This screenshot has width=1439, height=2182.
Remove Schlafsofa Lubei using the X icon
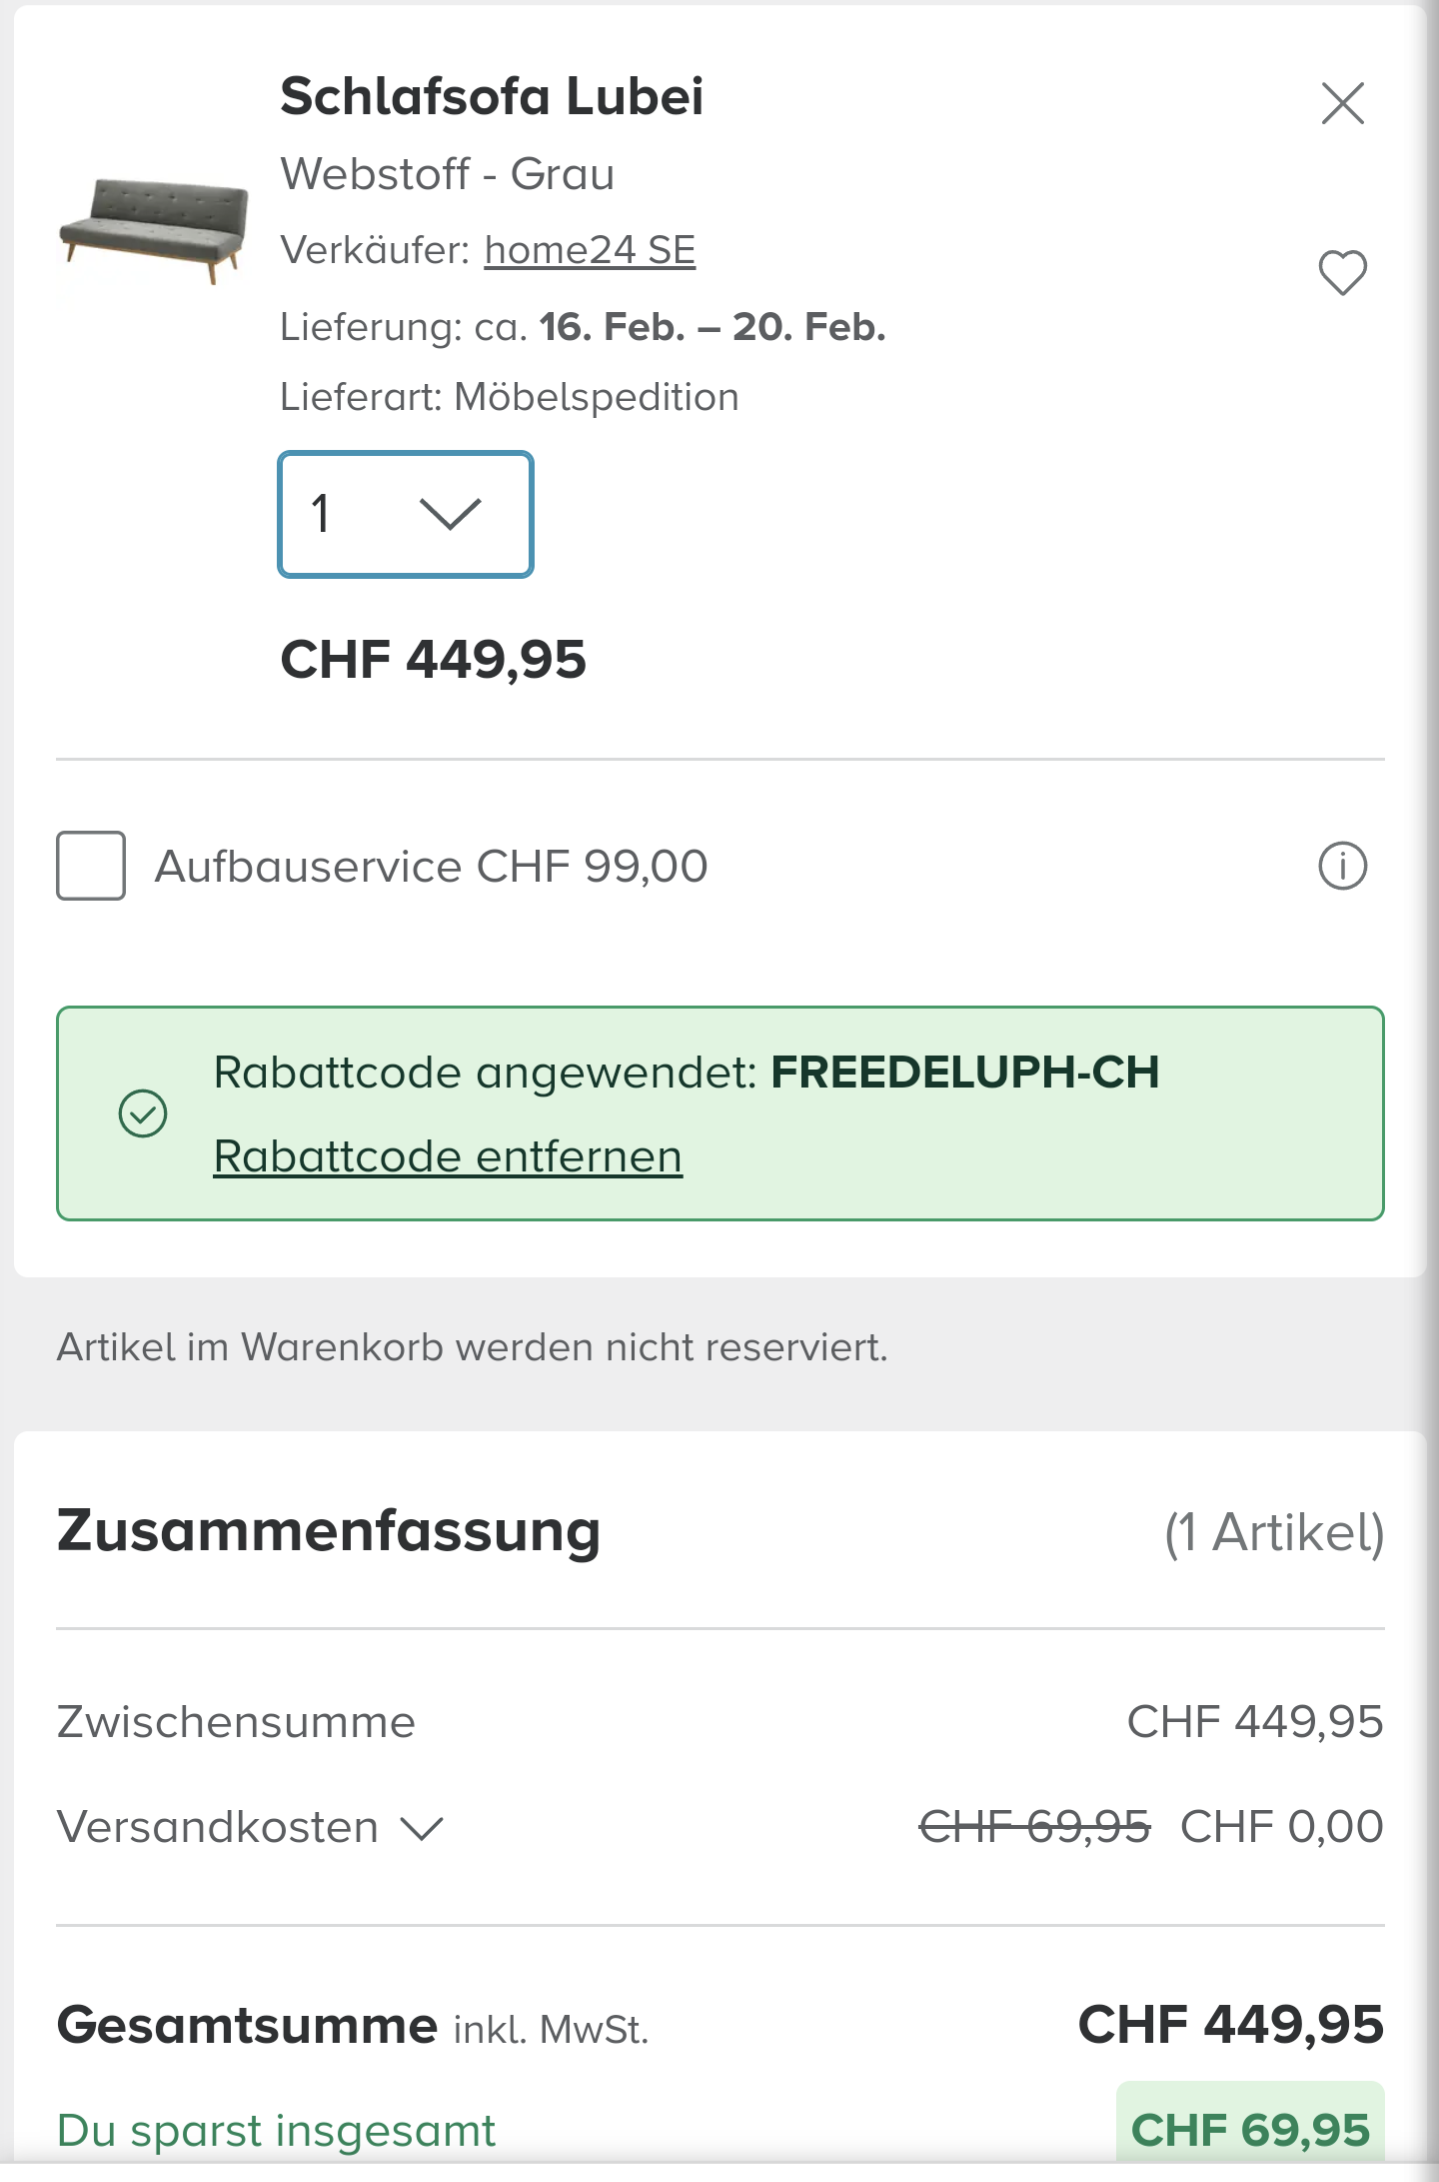pos(1342,103)
